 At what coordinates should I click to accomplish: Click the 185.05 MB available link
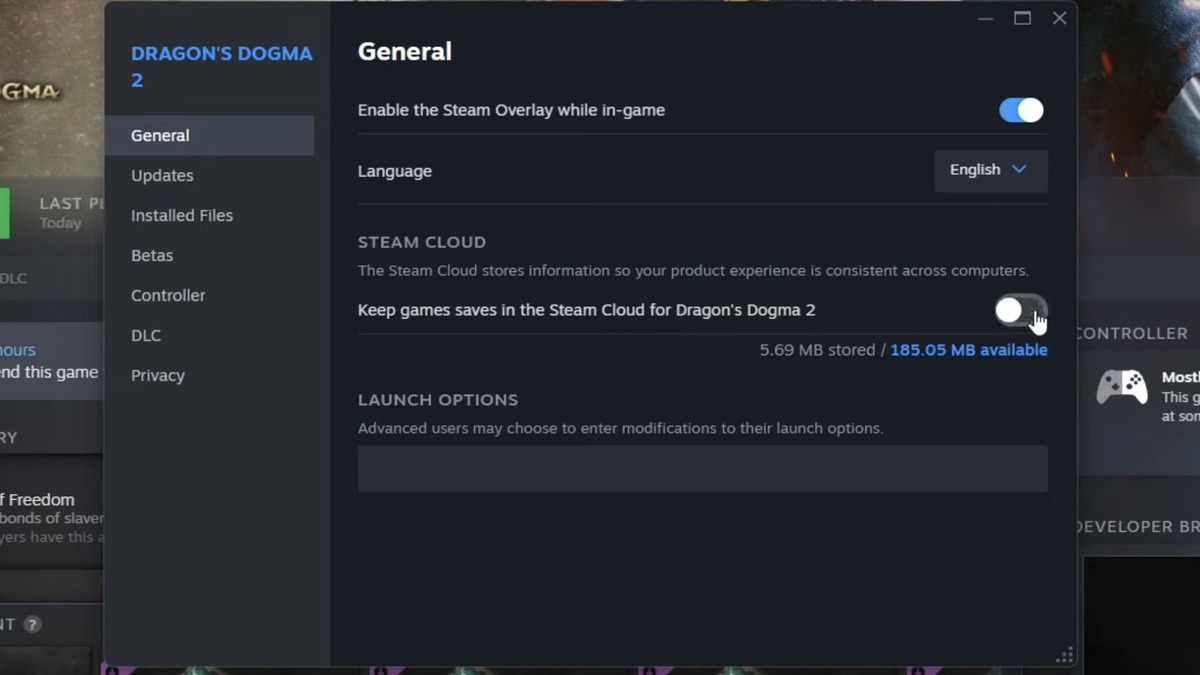(968, 350)
